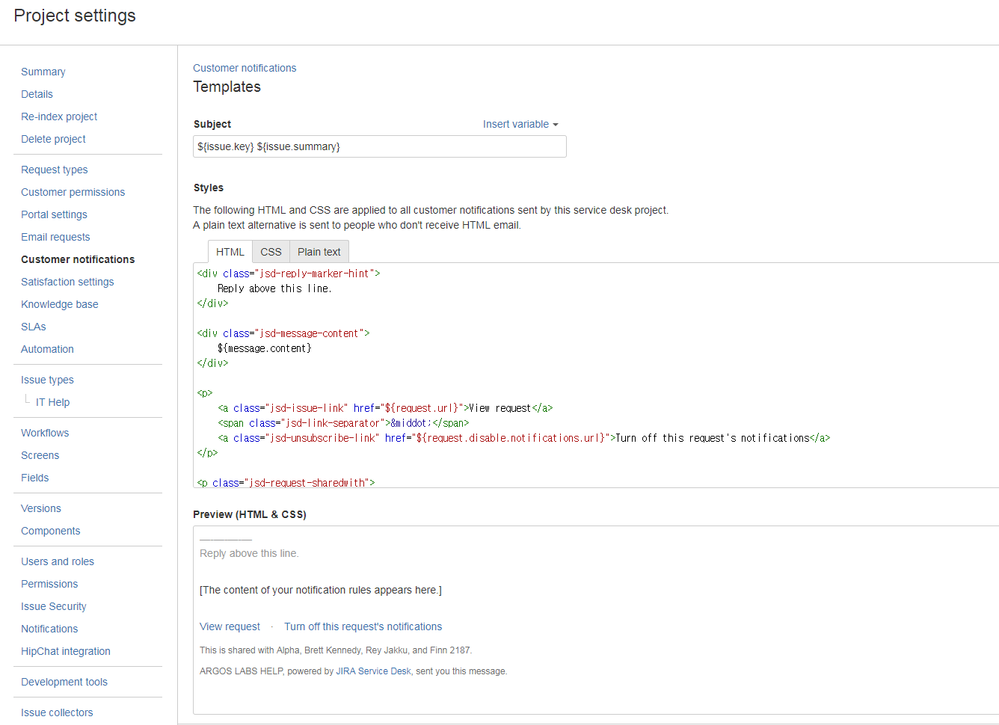
Task: Select Customer notifications in sidebar
Action: click(78, 259)
